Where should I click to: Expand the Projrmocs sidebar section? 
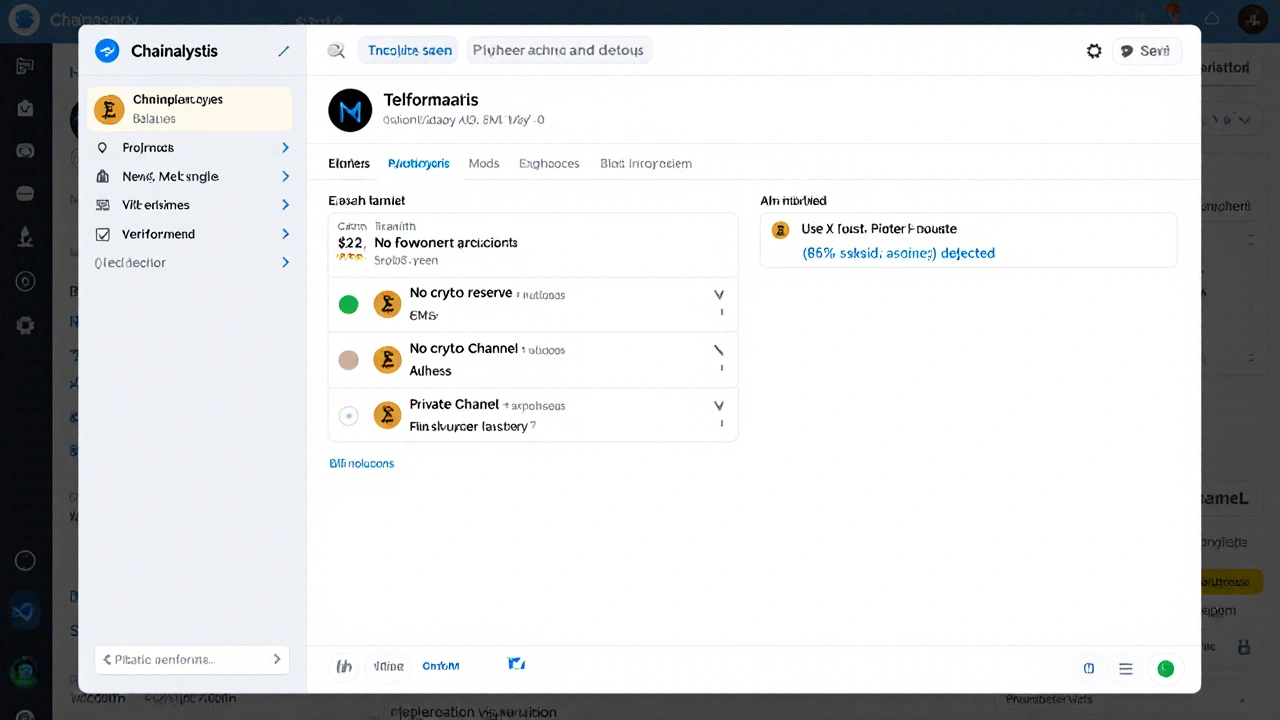pyautogui.click(x=285, y=147)
